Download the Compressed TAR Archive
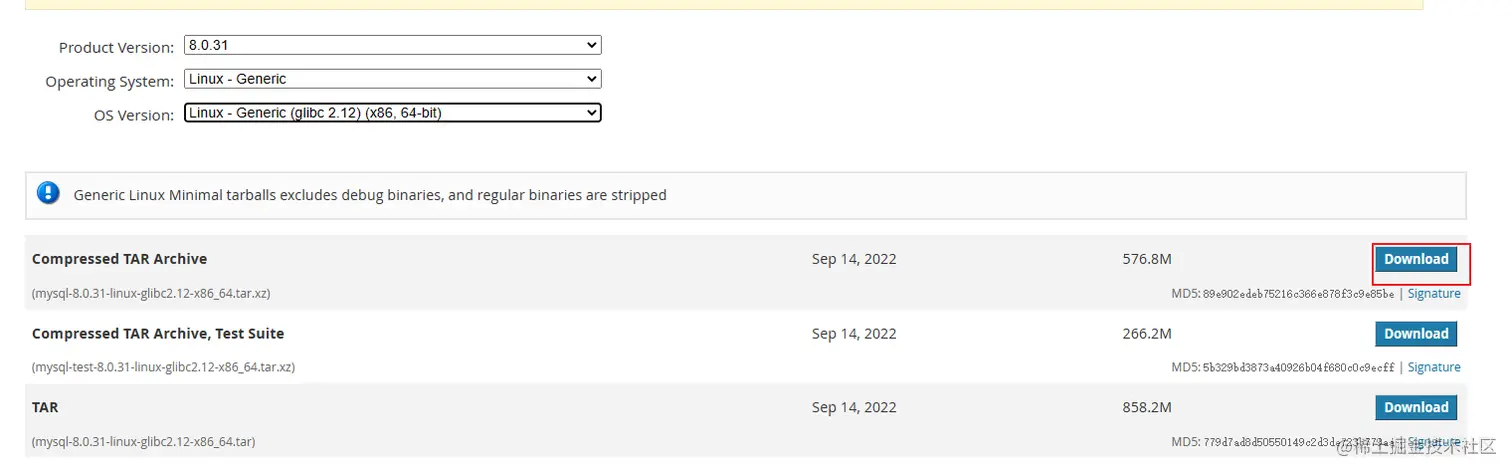The width and height of the screenshot is (1512, 472). (x=1415, y=260)
